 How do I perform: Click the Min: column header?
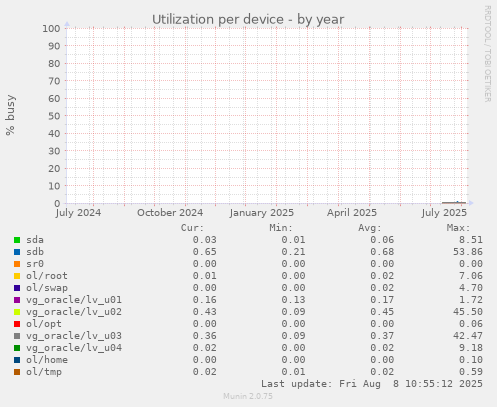click(x=281, y=228)
